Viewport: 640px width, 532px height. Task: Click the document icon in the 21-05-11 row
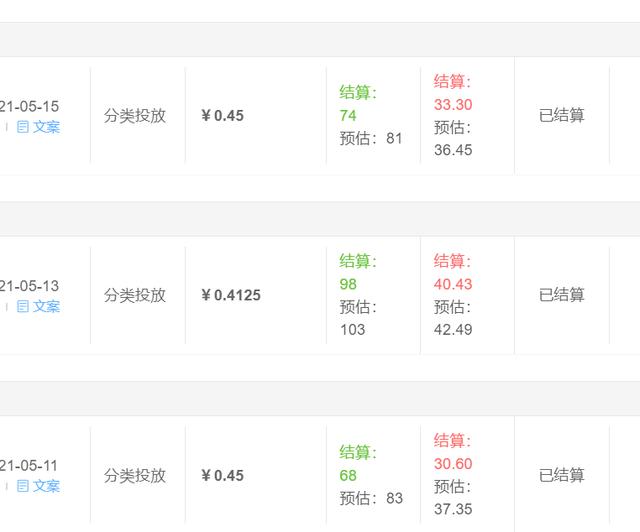pos(22,486)
